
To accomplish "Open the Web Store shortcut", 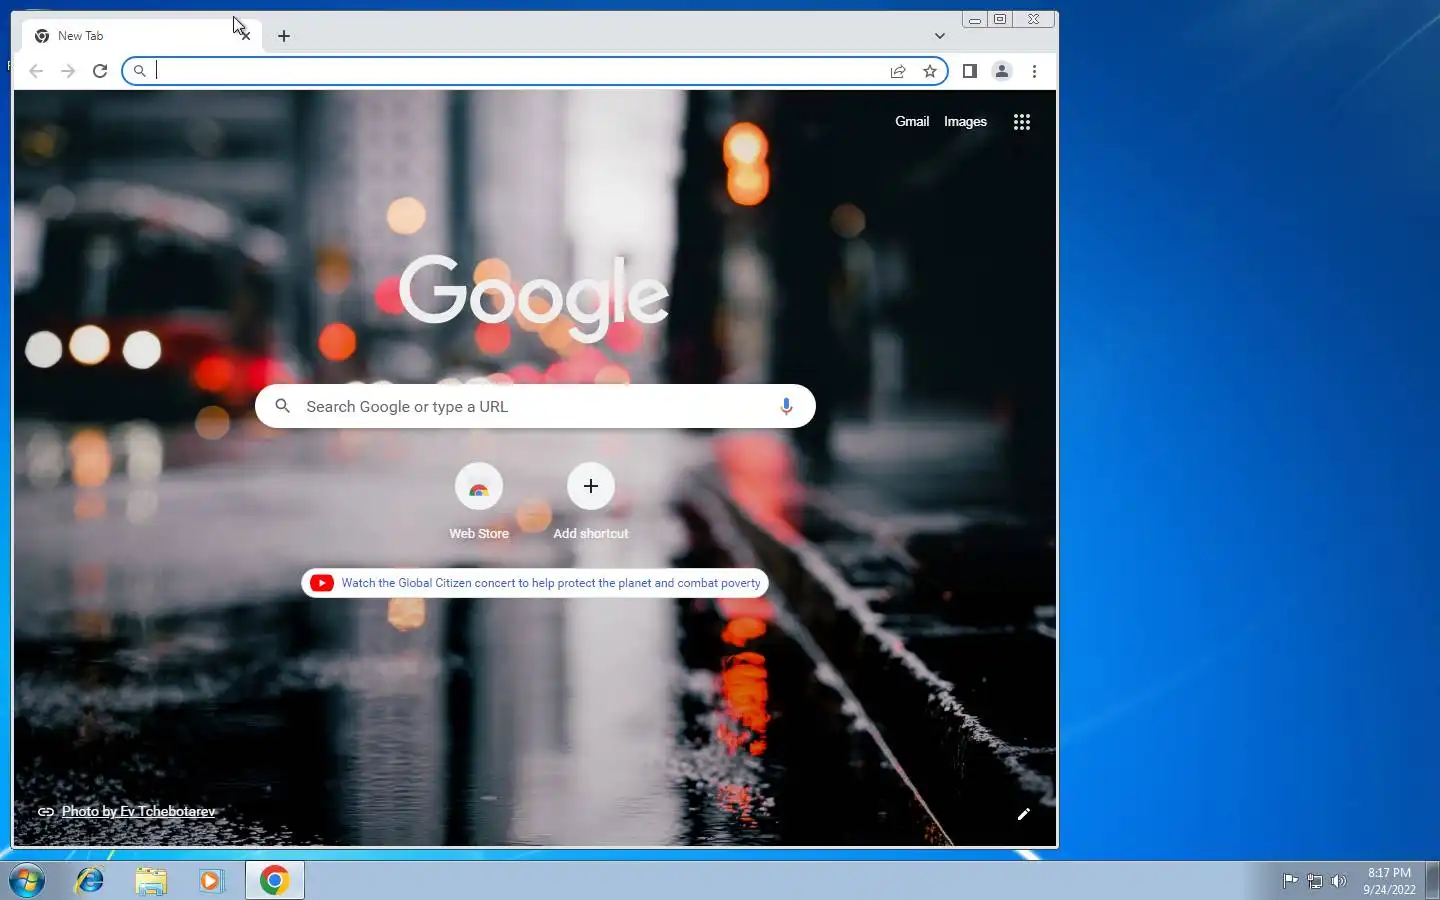I will (479, 501).
